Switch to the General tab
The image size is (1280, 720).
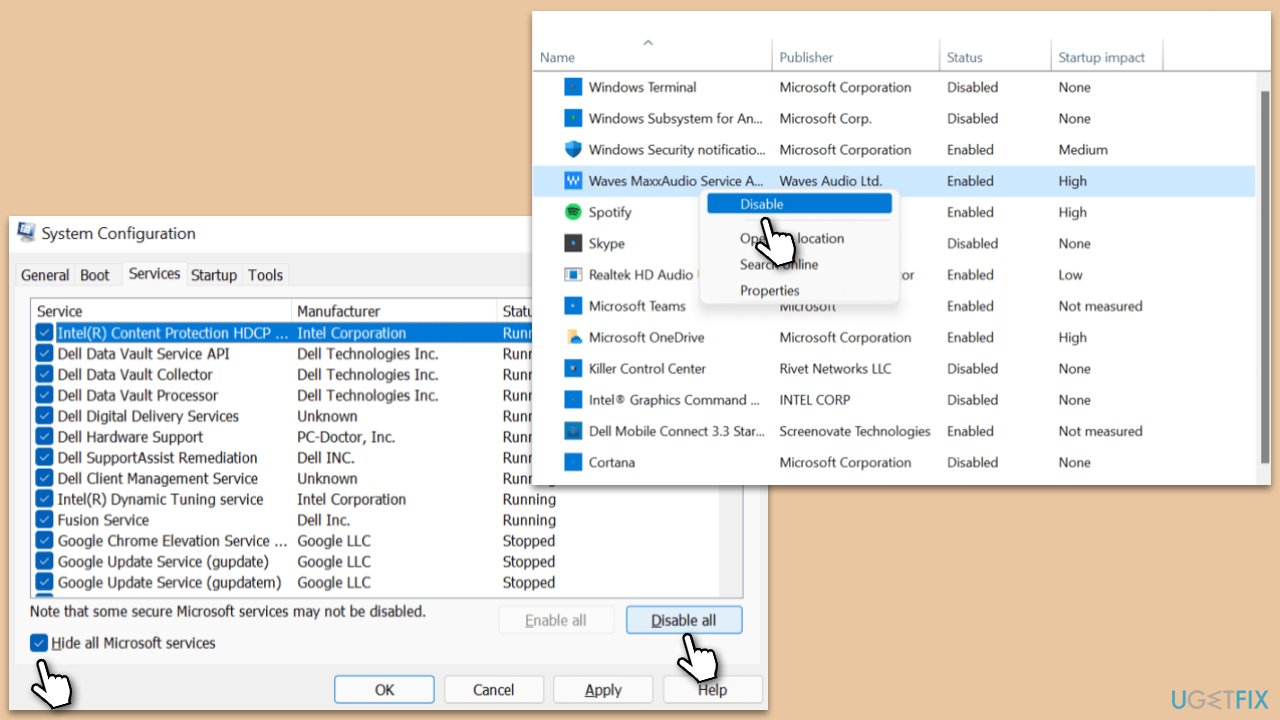click(45, 275)
